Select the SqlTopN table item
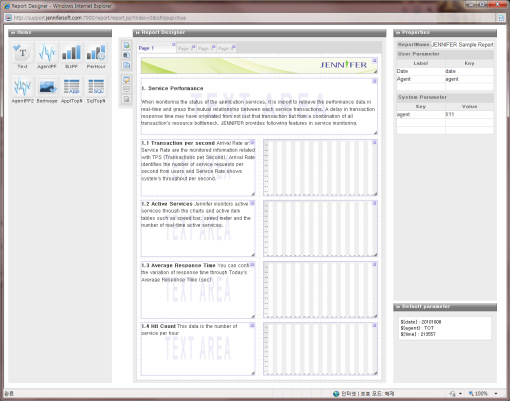The height and width of the screenshot is (401, 510). click(96, 86)
